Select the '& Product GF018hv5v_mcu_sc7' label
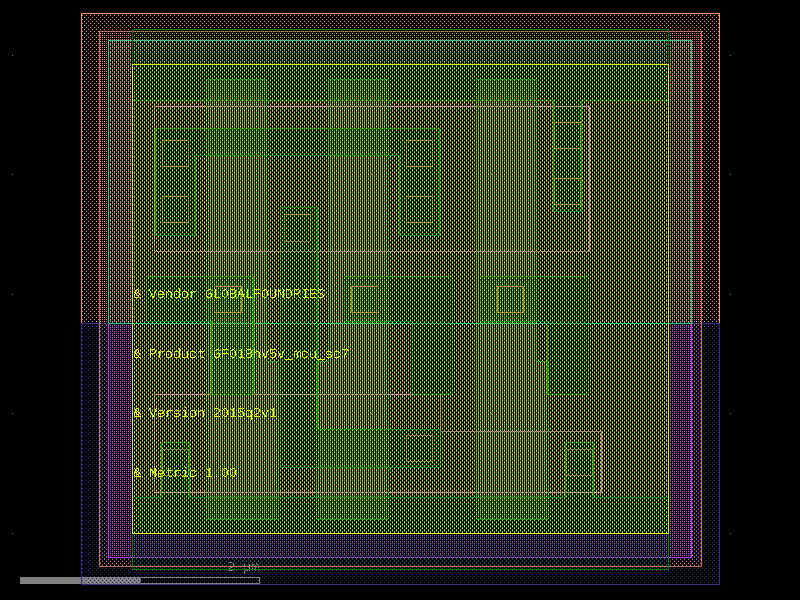Image resolution: width=800 pixels, height=600 pixels. (x=241, y=354)
